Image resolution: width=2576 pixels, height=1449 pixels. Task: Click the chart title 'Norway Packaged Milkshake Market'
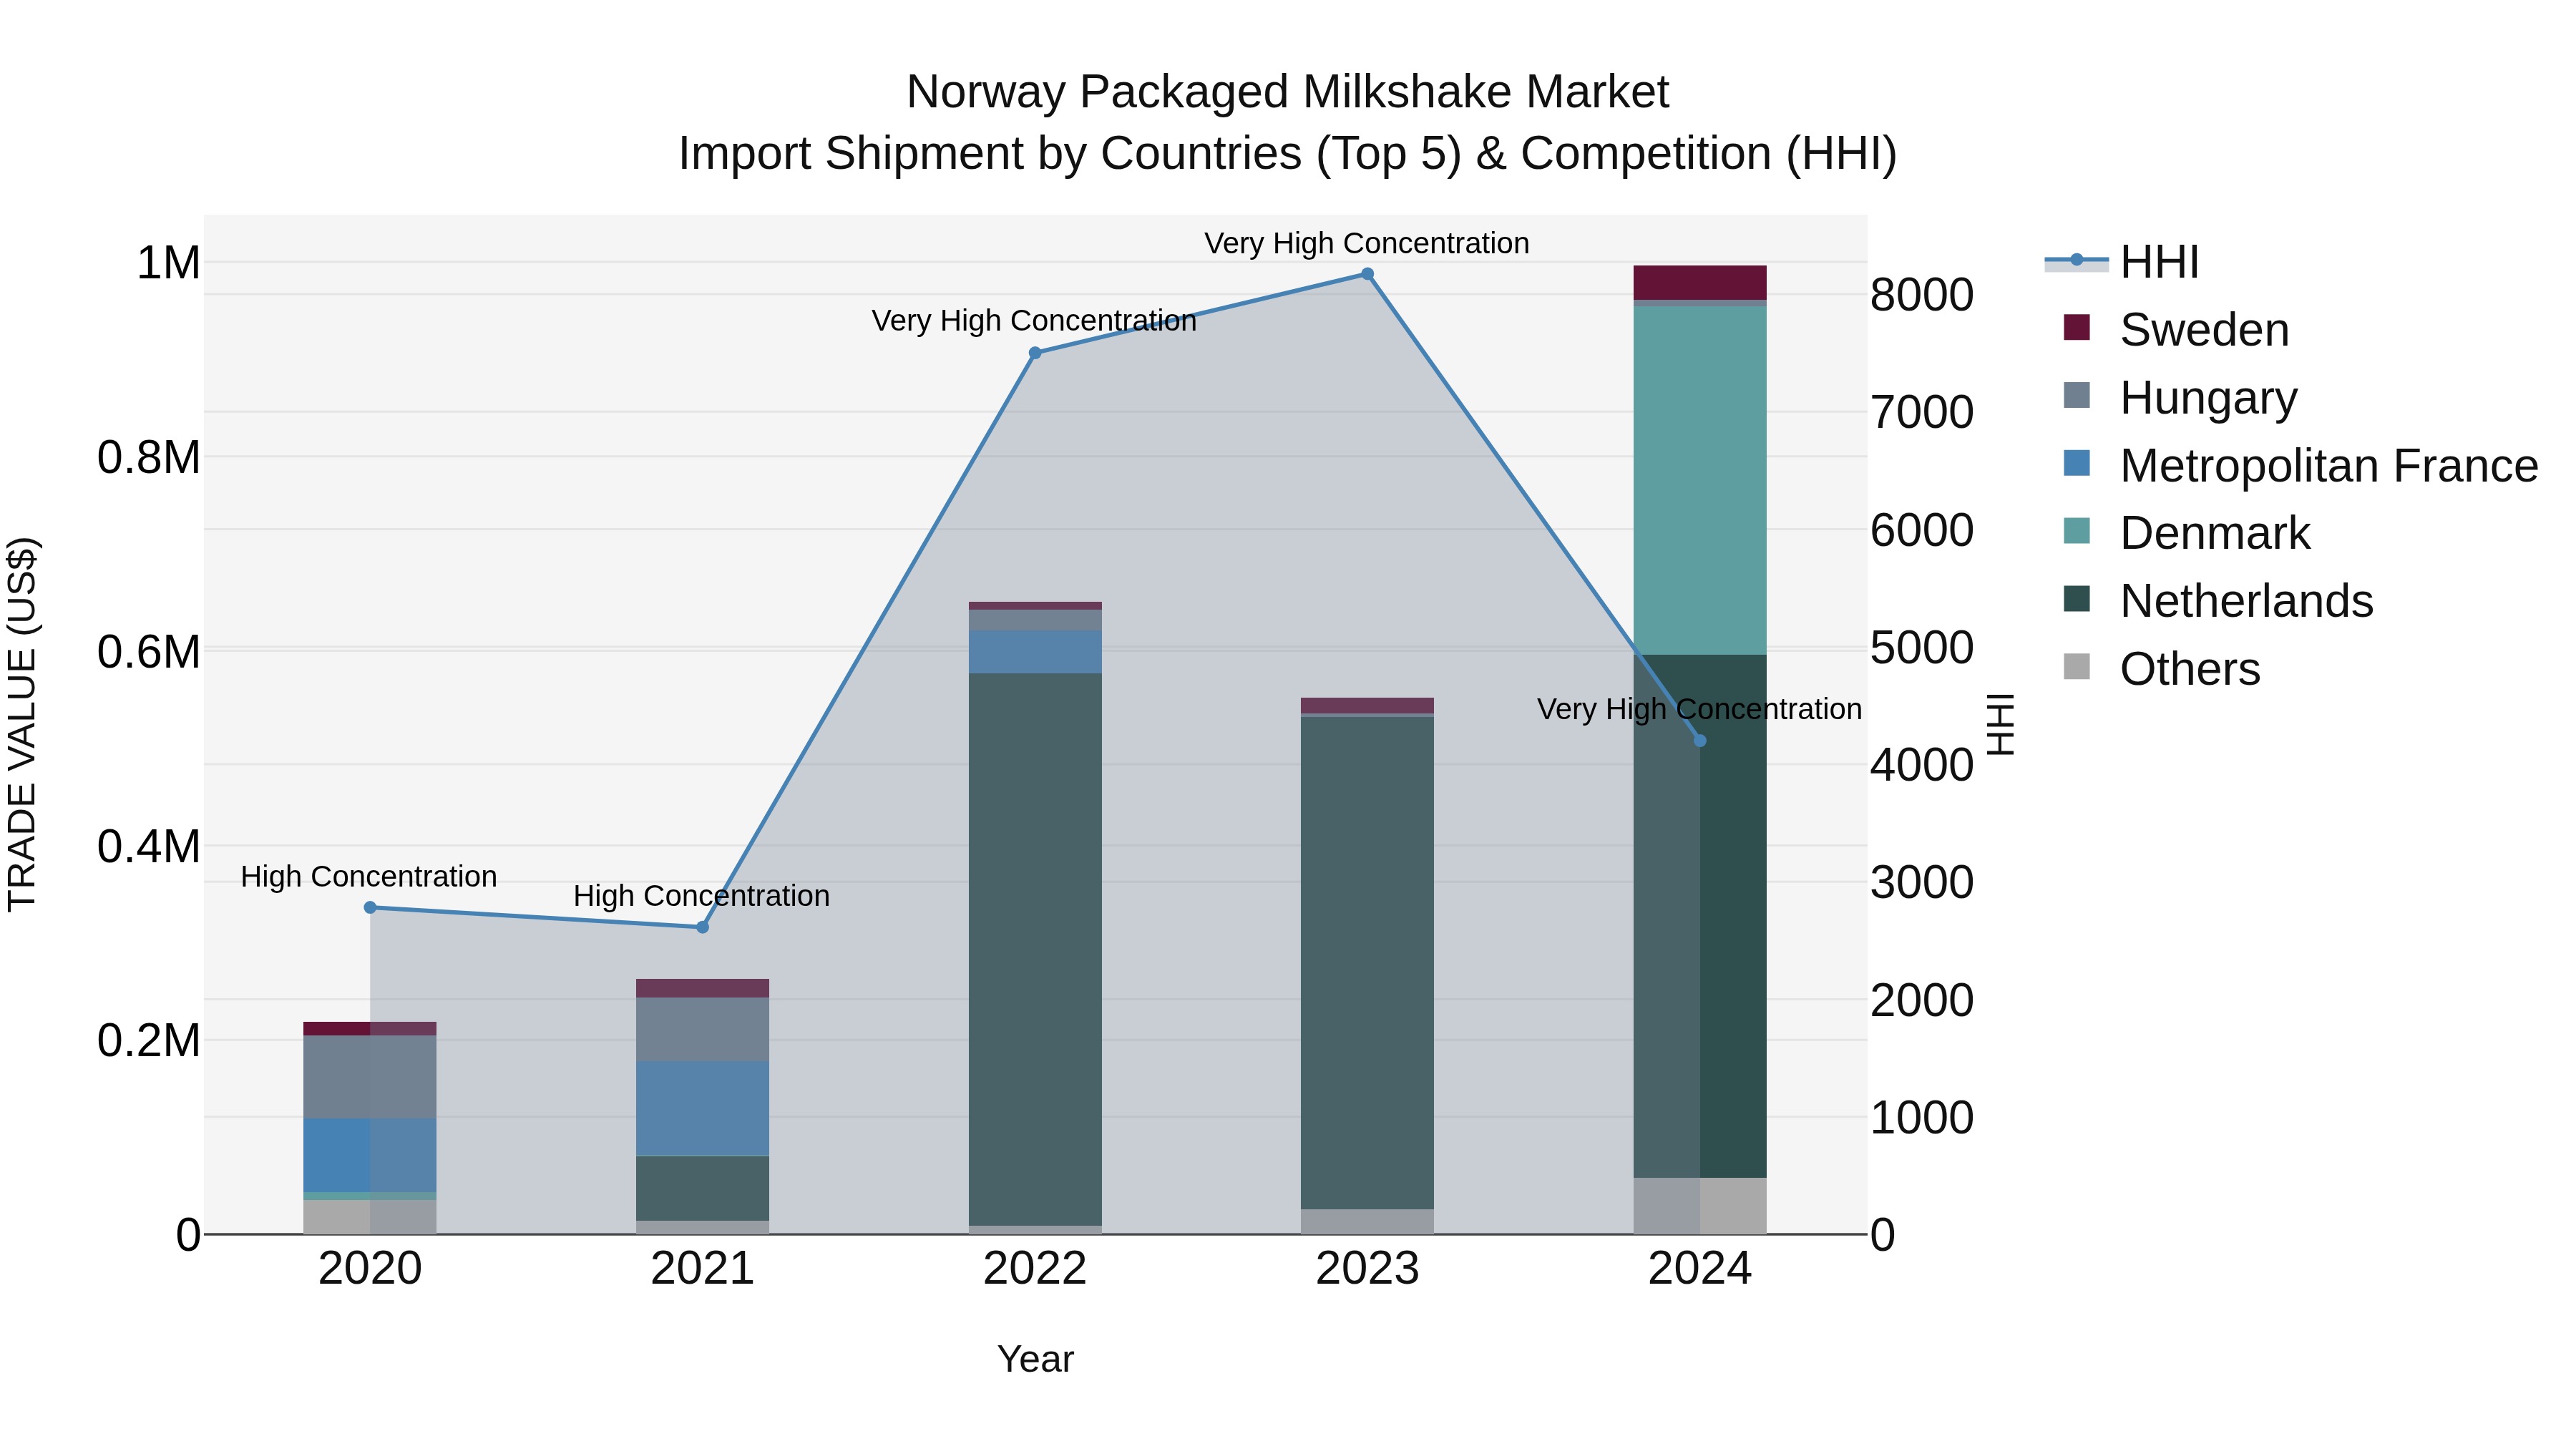tap(1287, 92)
